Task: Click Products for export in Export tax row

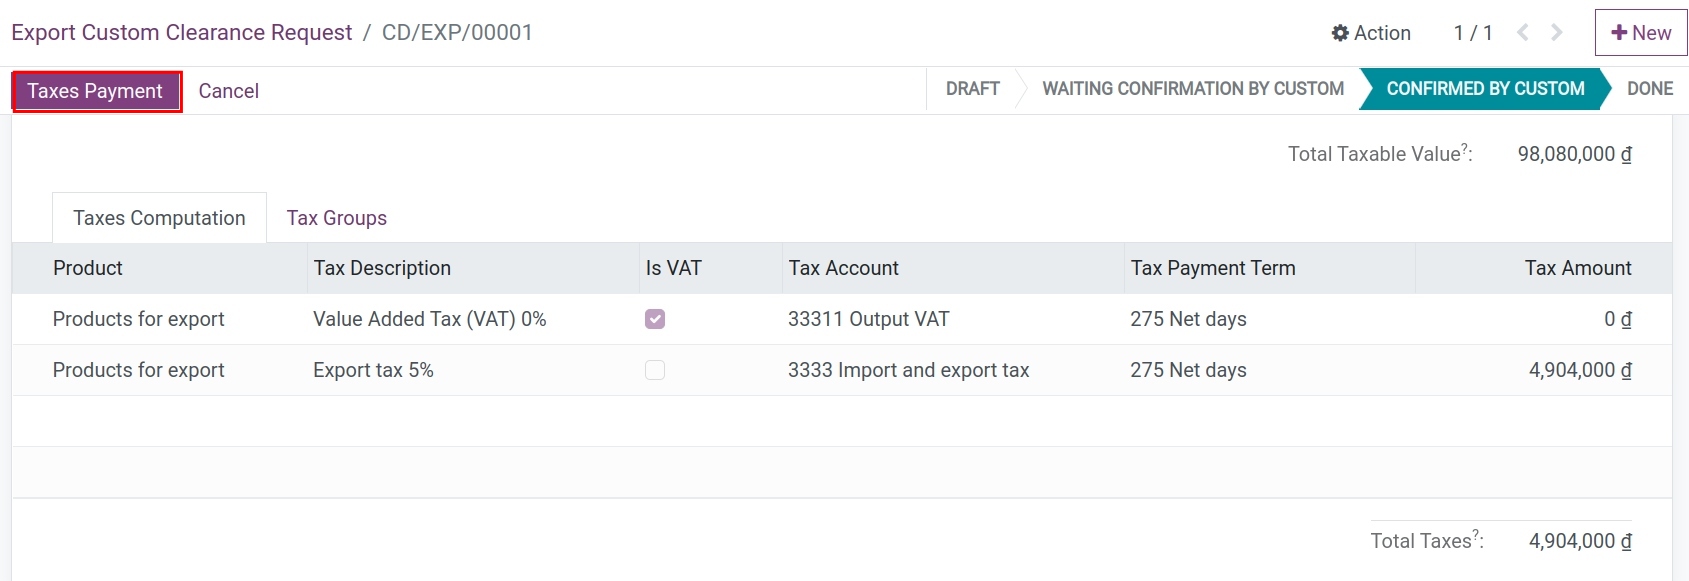Action: [138, 370]
